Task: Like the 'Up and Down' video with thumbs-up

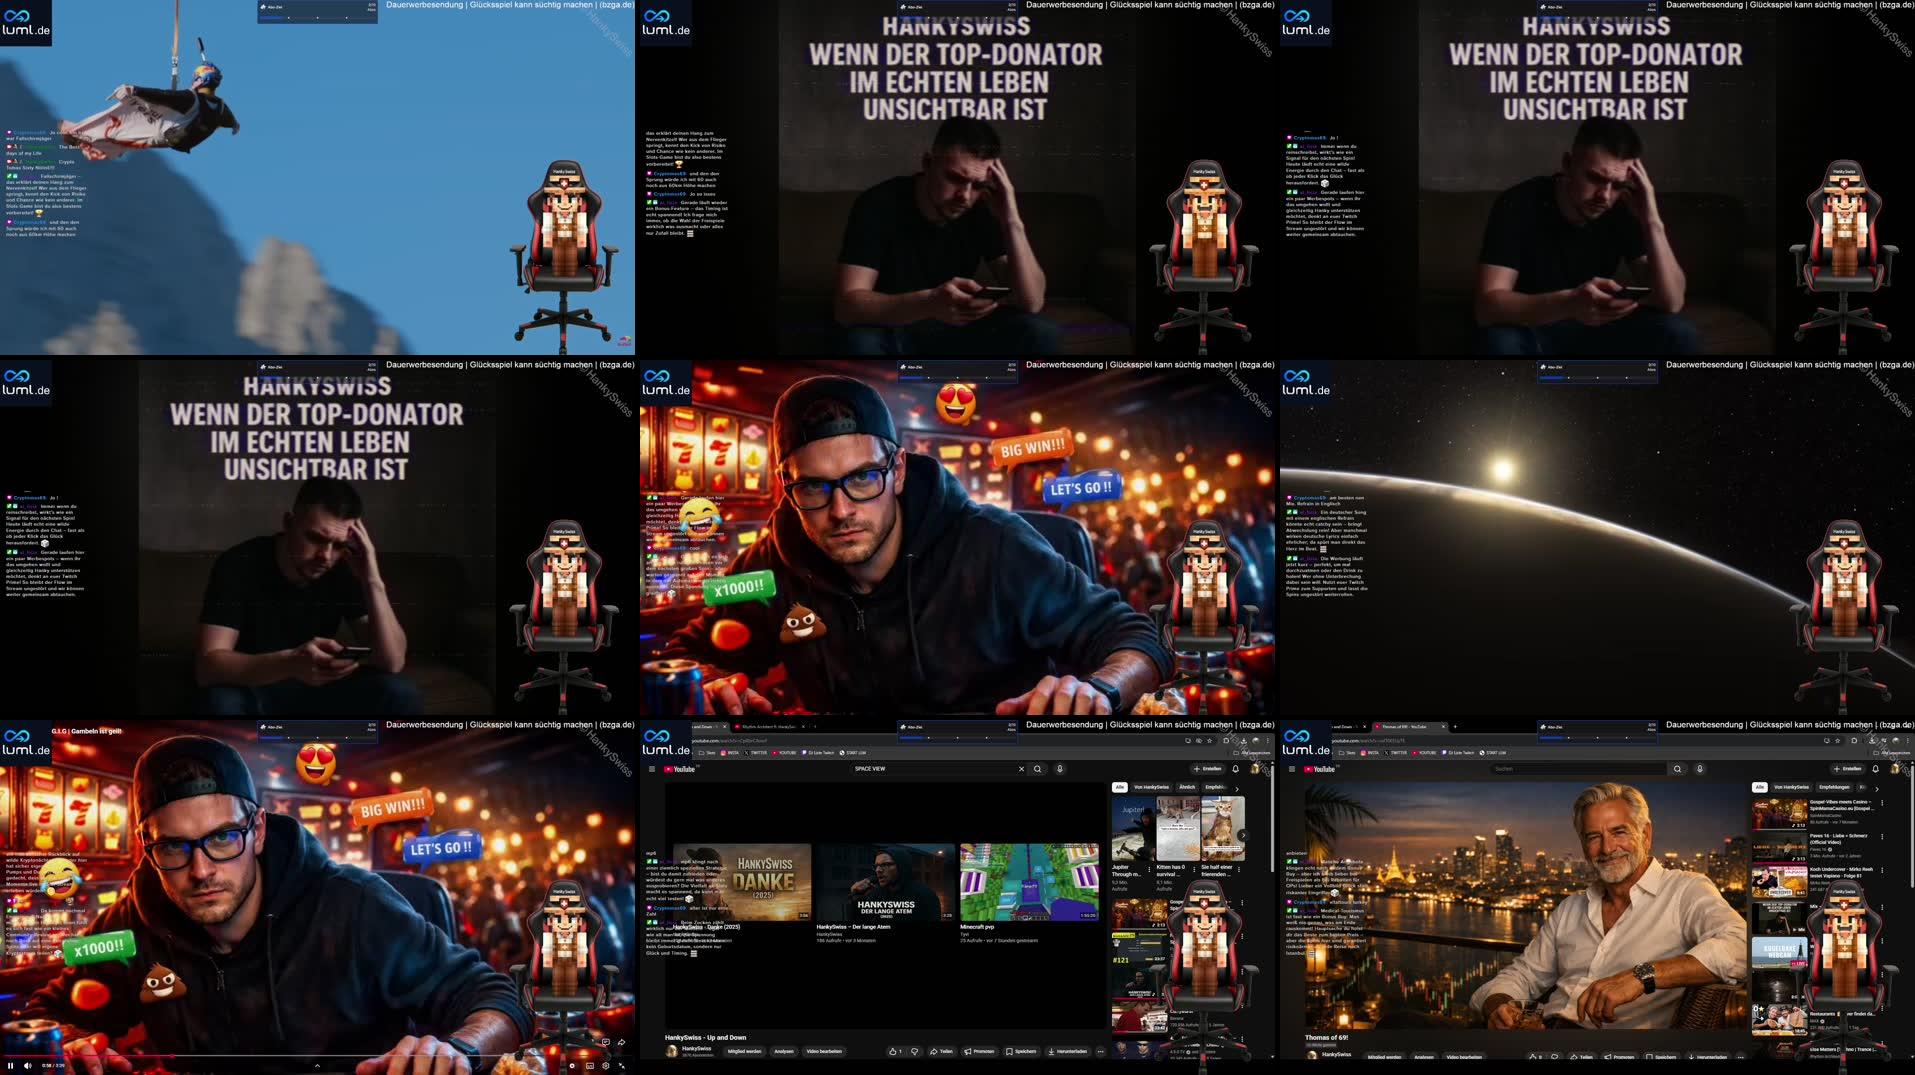Action: 894,1051
